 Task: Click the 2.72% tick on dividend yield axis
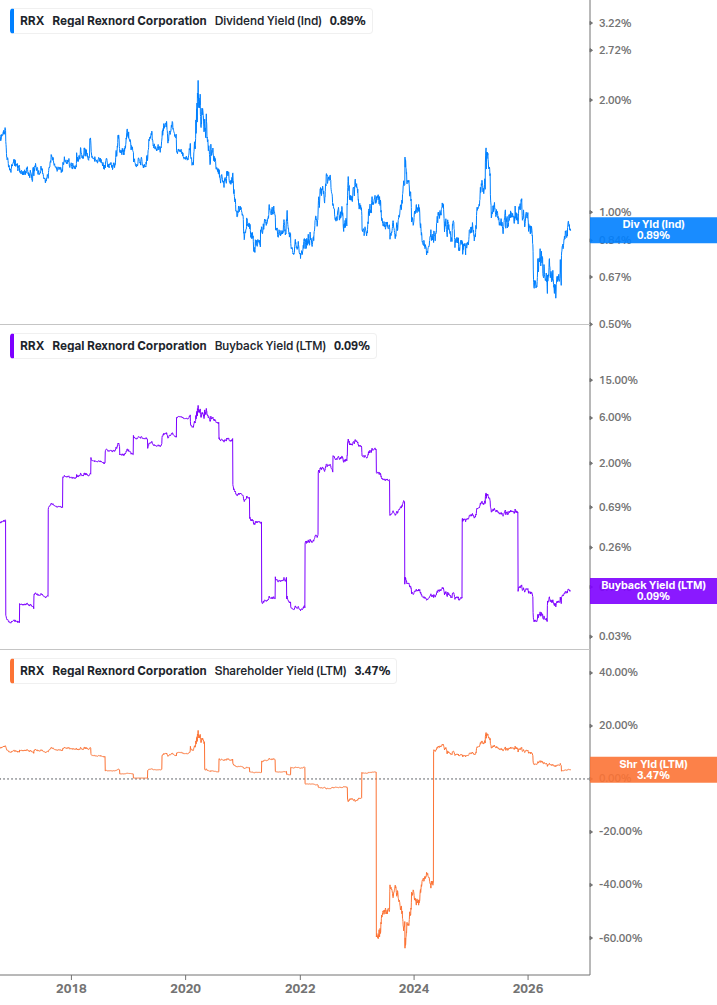pos(614,50)
